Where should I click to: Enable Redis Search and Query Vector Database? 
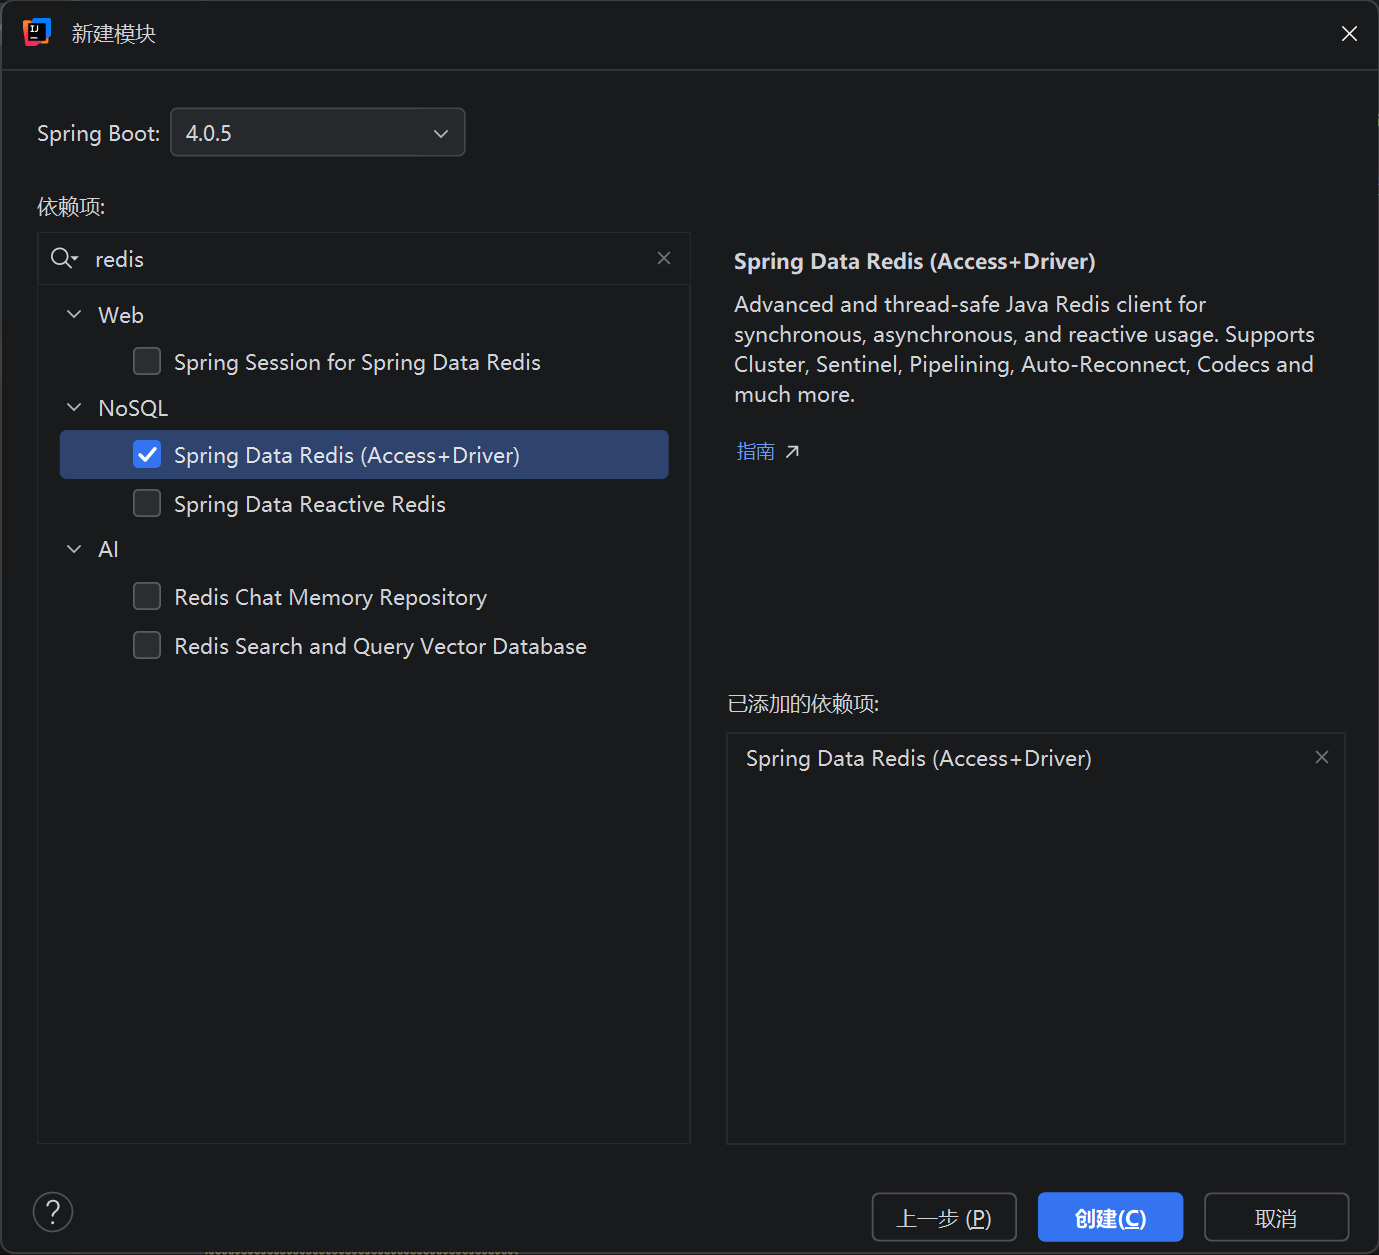[x=147, y=645]
